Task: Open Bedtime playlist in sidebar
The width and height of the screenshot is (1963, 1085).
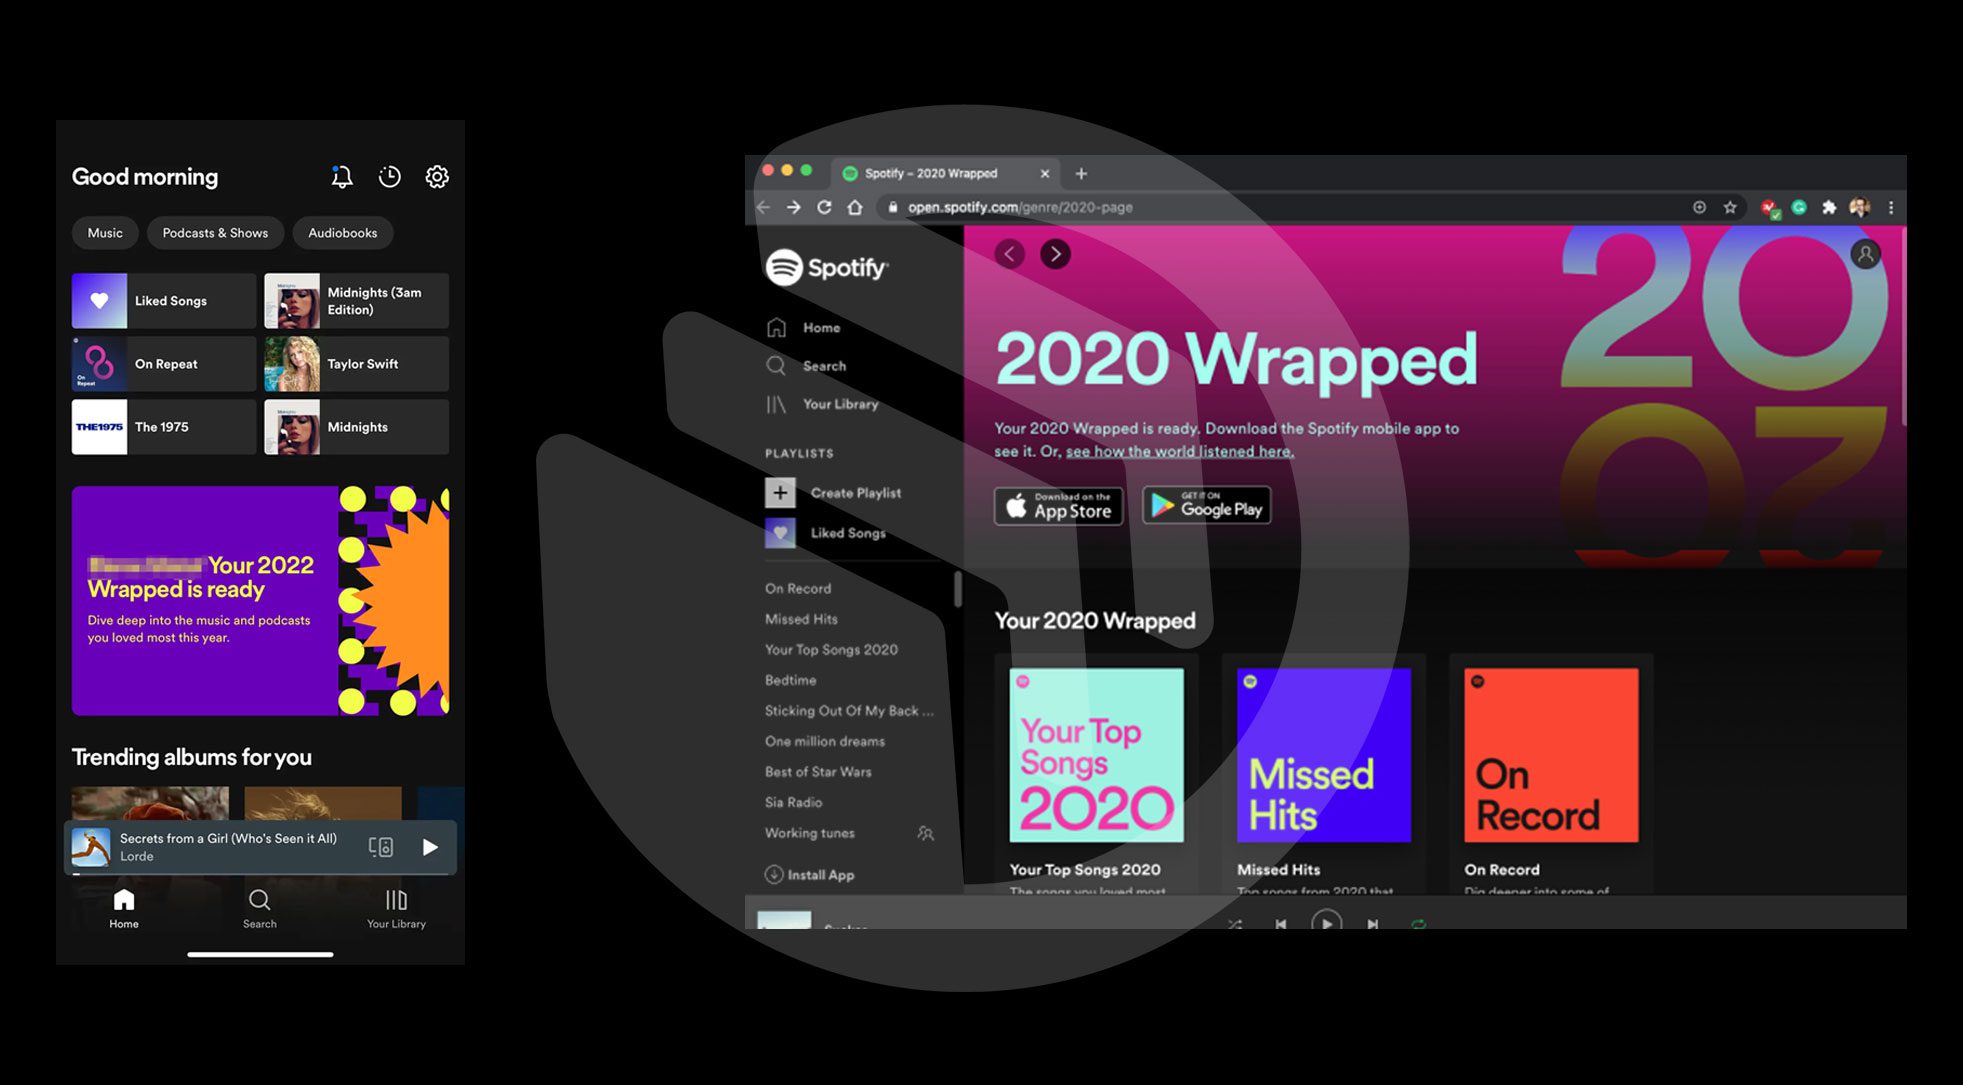Action: coord(790,680)
